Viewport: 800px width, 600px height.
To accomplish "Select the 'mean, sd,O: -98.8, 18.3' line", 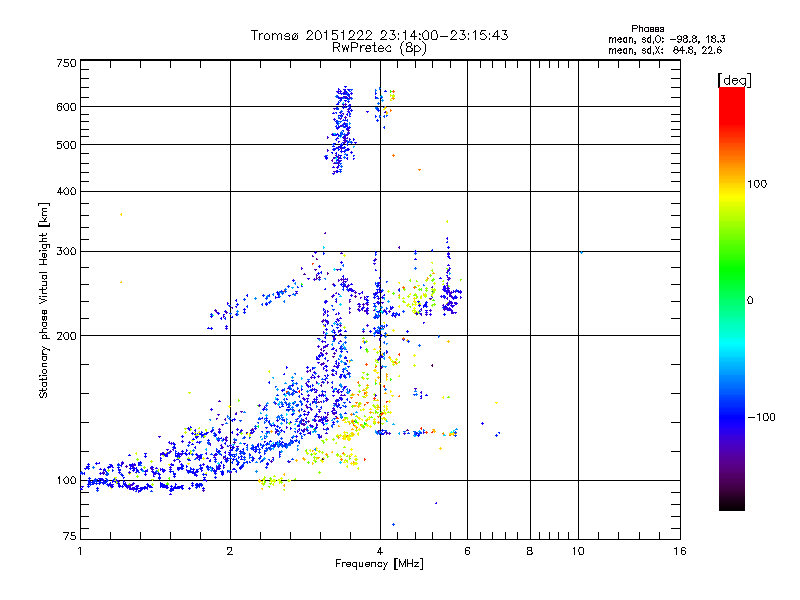I will [x=666, y=39].
